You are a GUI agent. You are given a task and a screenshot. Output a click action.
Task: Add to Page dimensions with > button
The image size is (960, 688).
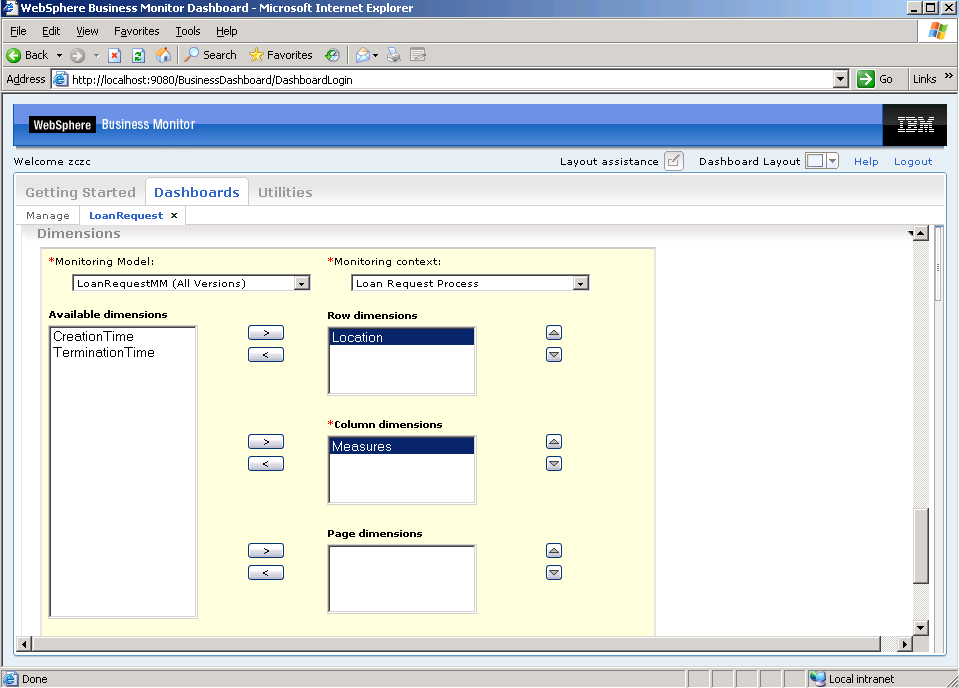click(x=266, y=551)
